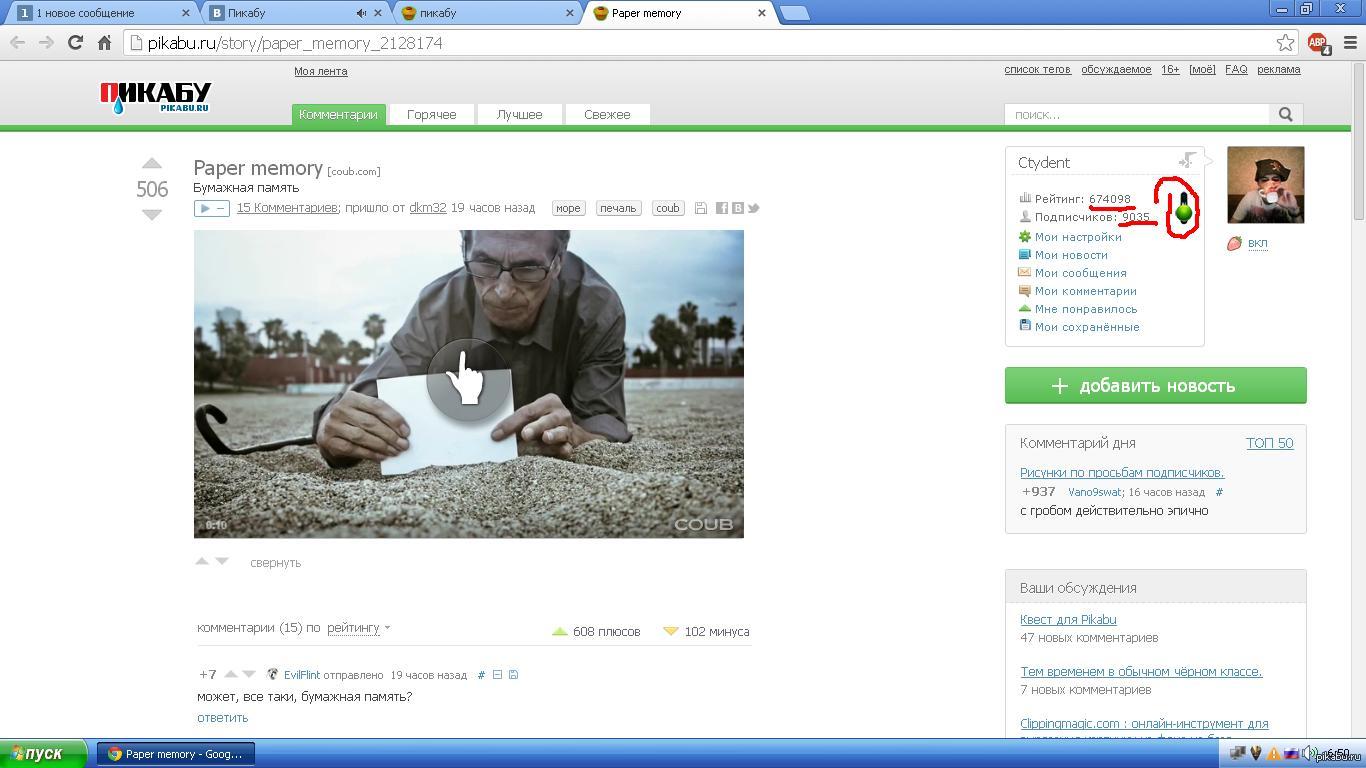Play the coub video thumbnail
The height and width of the screenshot is (768, 1366).
[x=467, y=380]
